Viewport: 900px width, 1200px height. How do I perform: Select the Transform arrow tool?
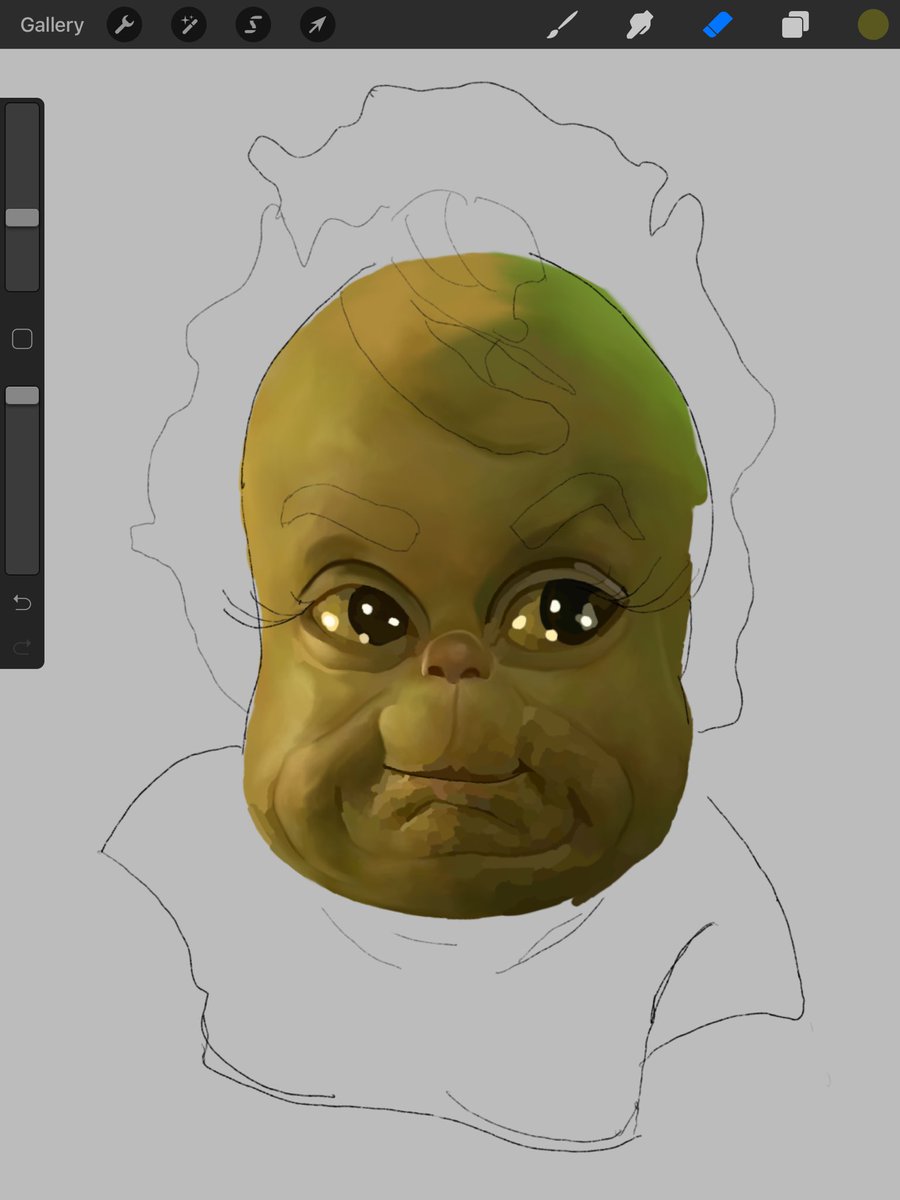tap(316, 25)
